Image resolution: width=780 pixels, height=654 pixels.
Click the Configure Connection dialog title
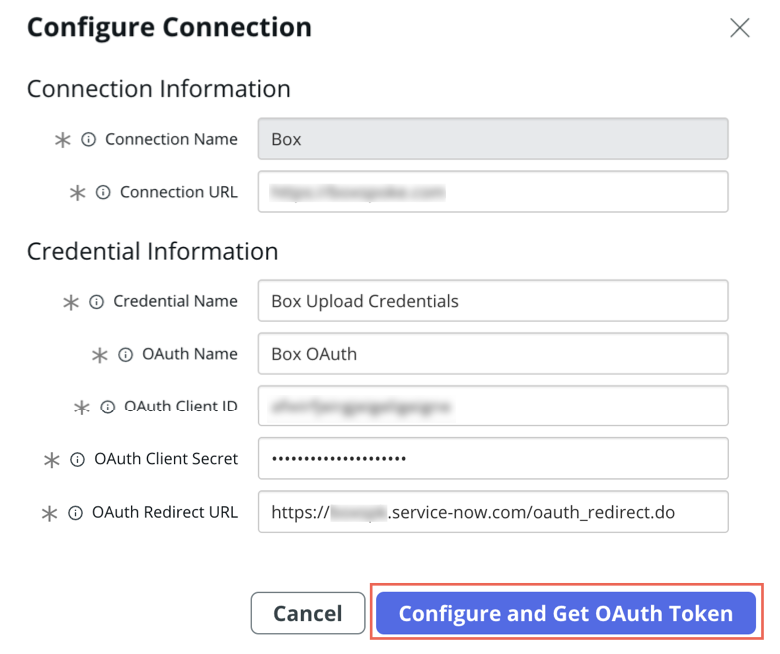click(x=169, y=27)
